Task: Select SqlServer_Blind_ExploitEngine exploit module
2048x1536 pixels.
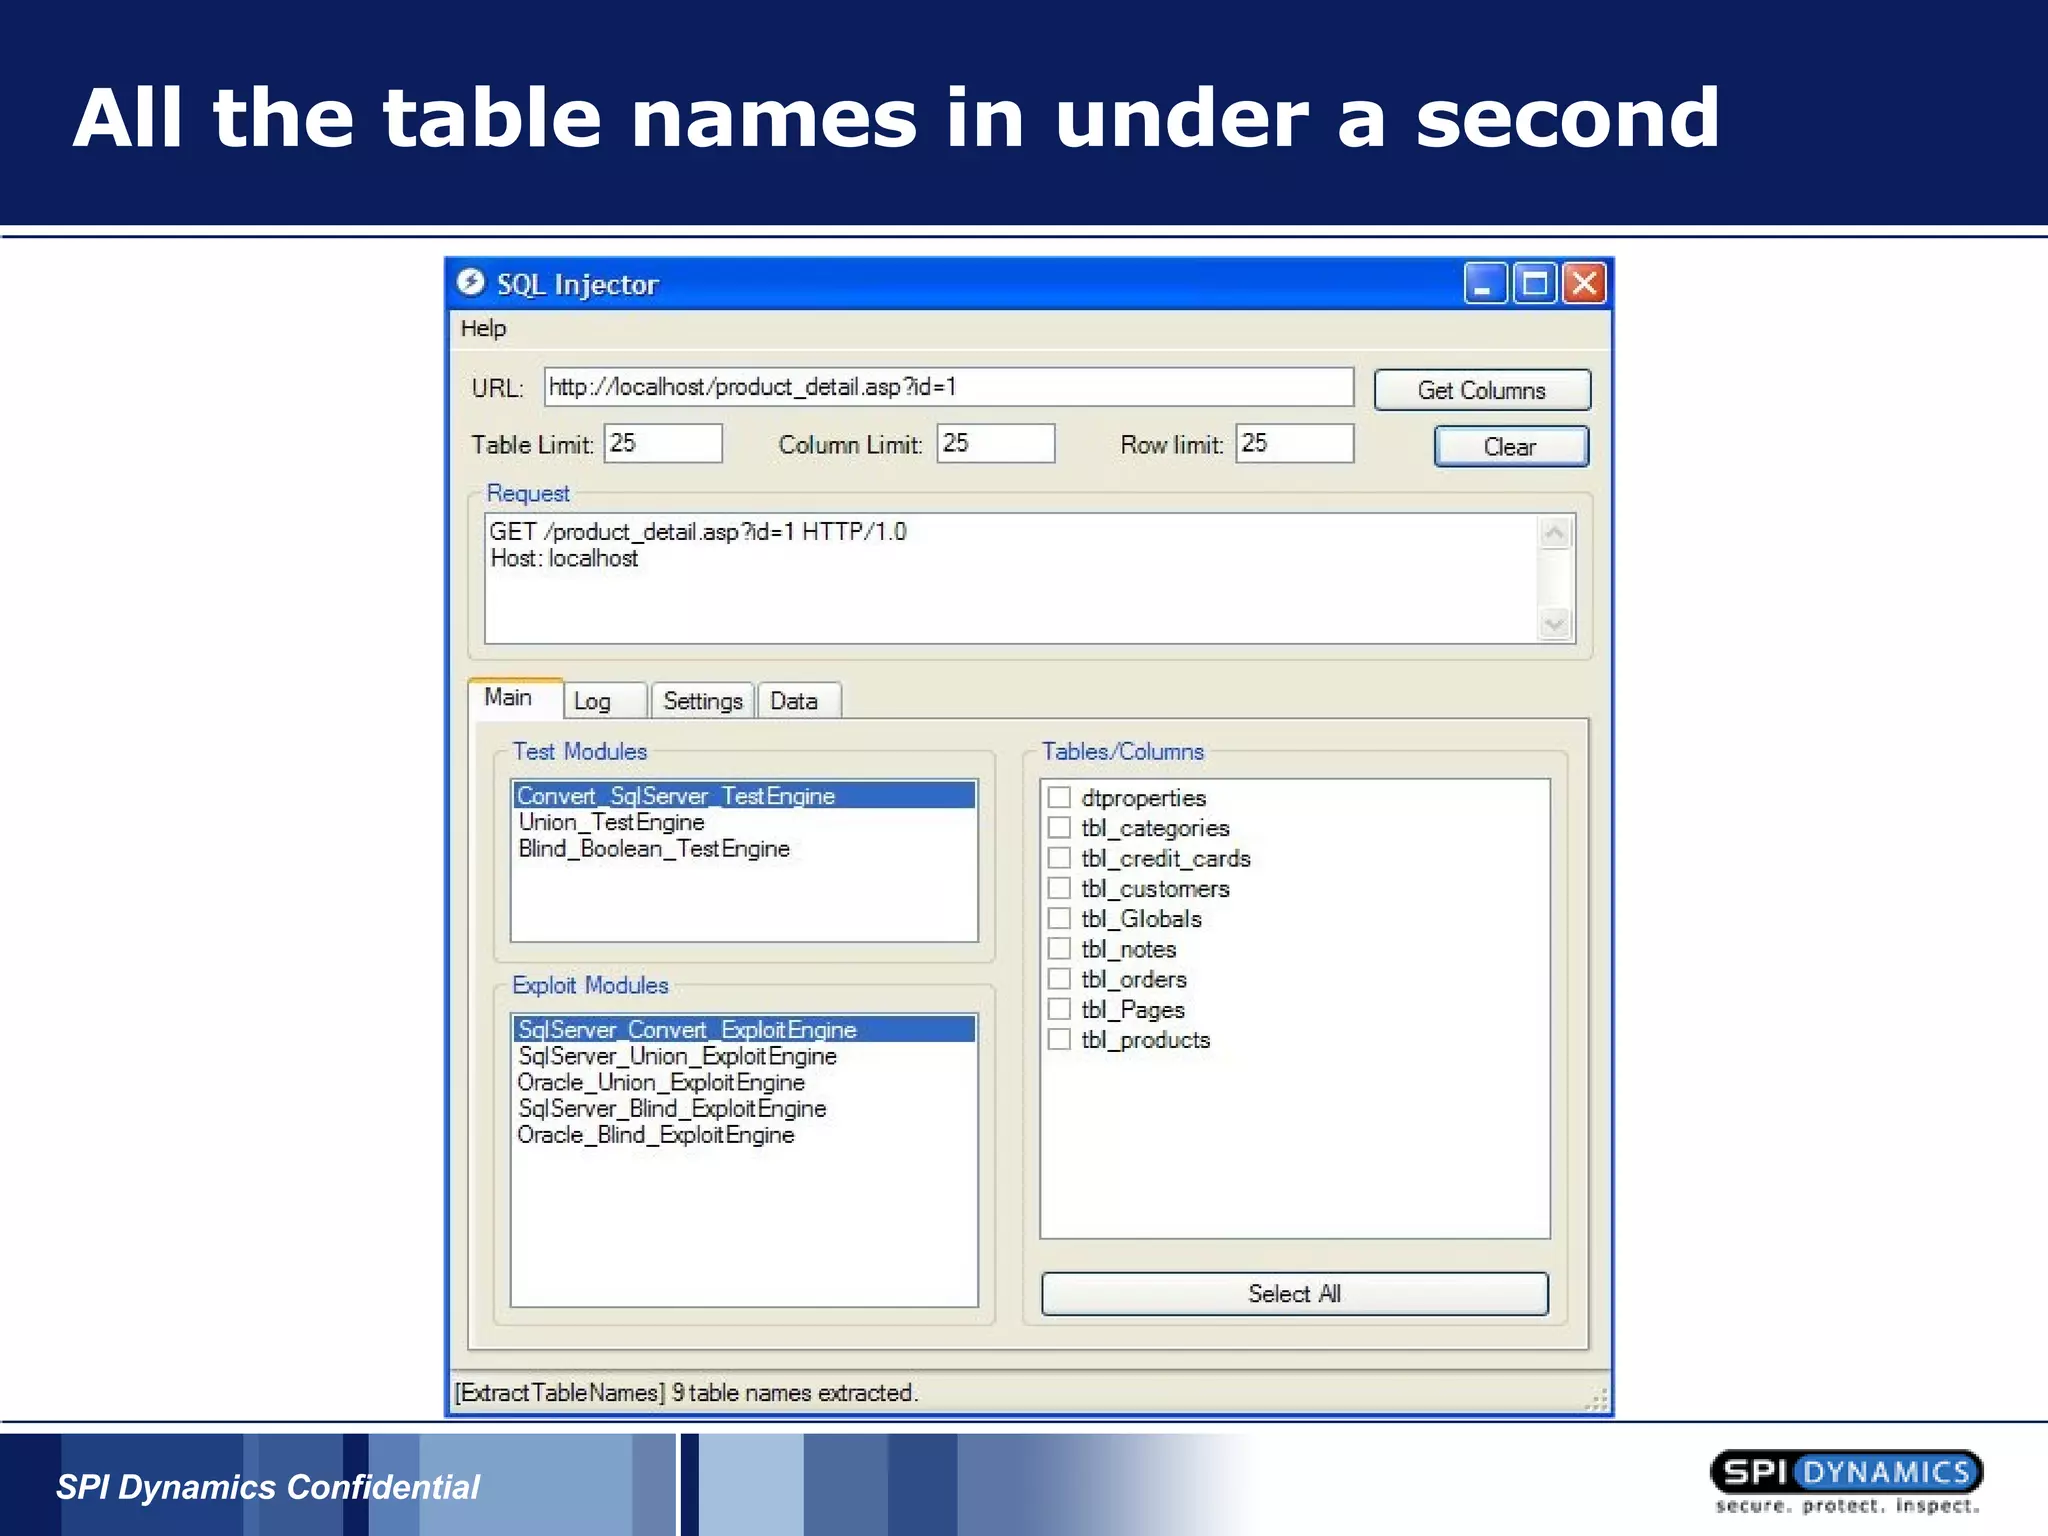Action: click(x=744, y=1108)
